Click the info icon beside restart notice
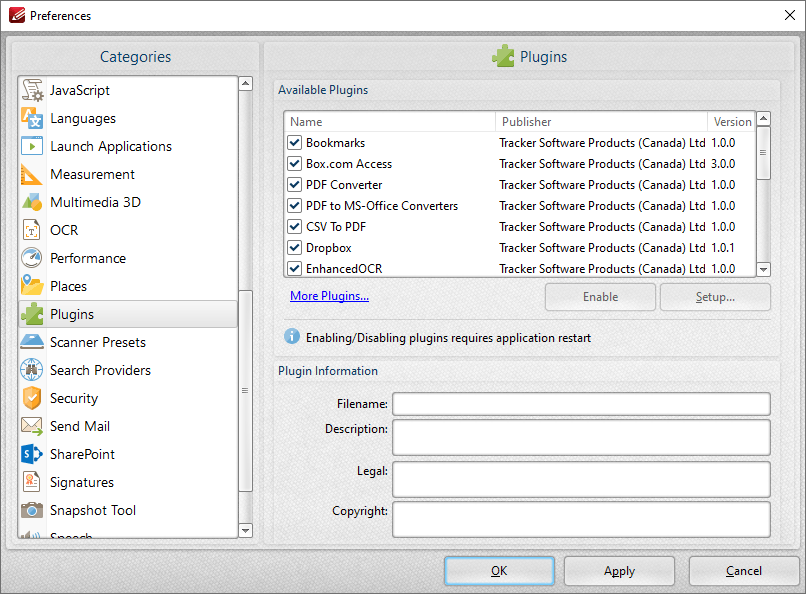The height and width of the screenshot is (594, 806). (x=292, y=337)
